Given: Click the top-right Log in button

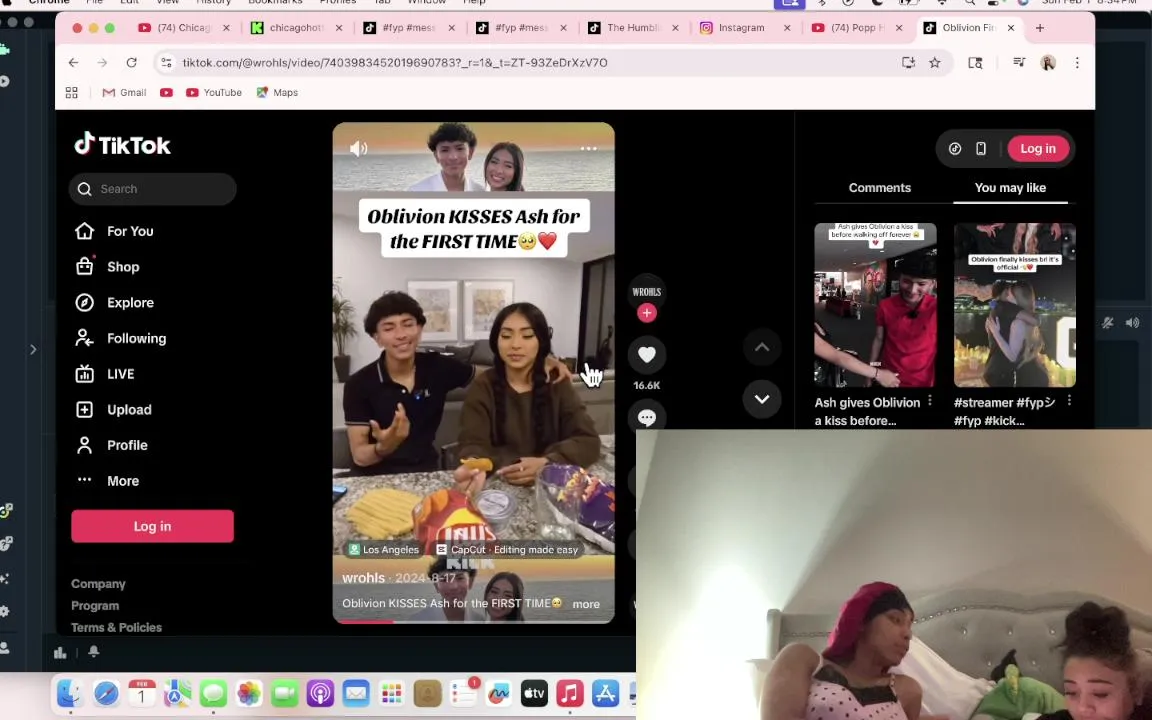Looking at the screenshot, I should pyautogui.click(x=1037, y=148).
